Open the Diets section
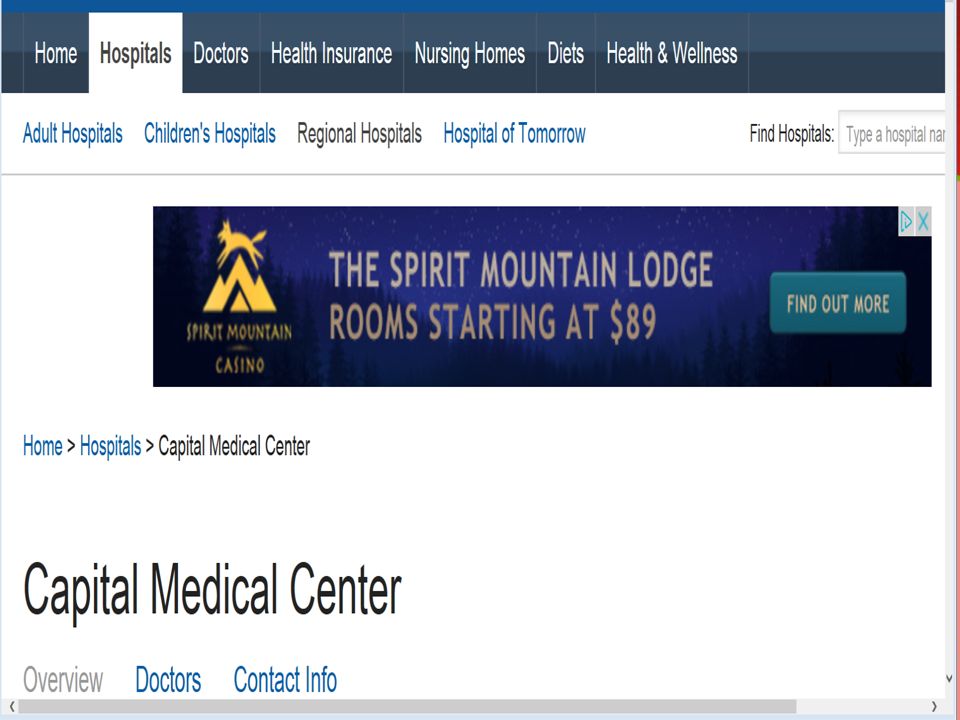This screenshot has height=720, width=960. click(566, 53)
